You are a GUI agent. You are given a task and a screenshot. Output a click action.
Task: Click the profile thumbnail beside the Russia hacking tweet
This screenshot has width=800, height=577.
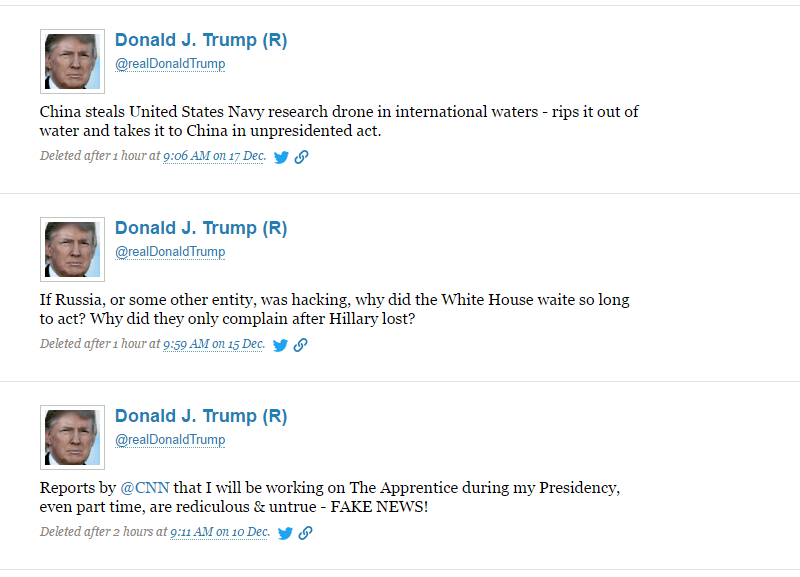72,249
